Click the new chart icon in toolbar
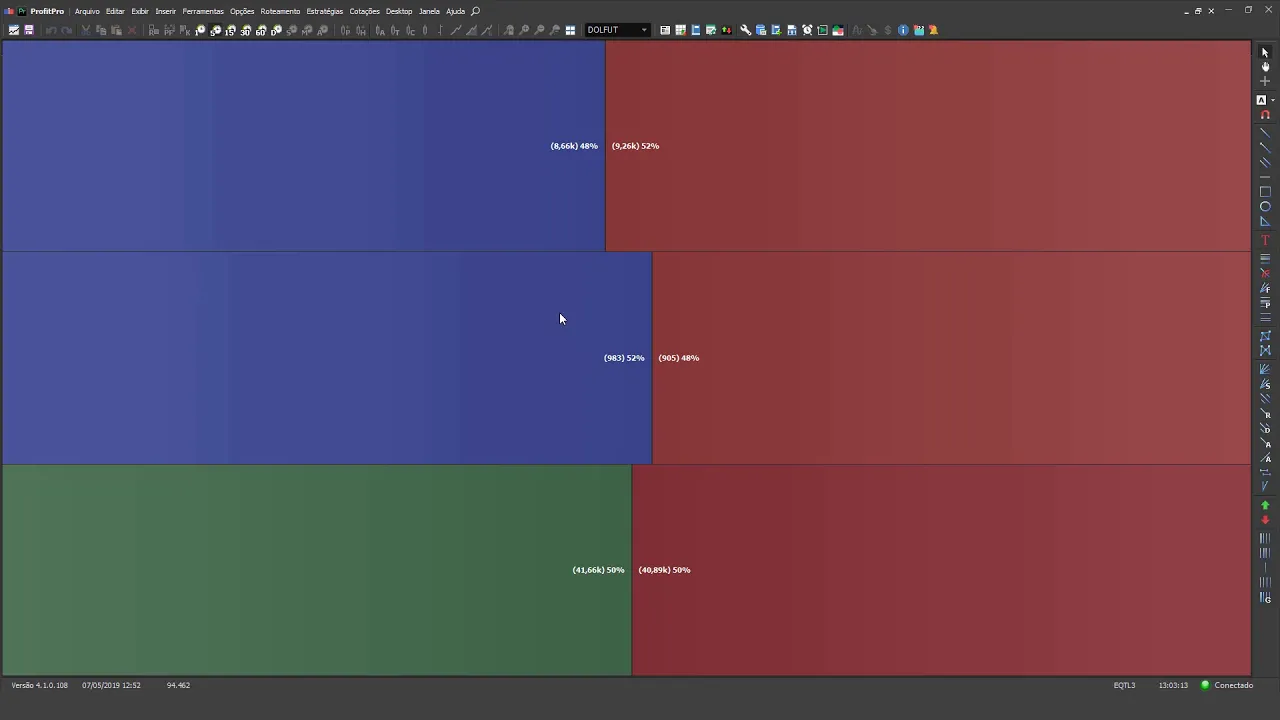The height and width of the screenshot is (720, 1280). pos(14,30)
